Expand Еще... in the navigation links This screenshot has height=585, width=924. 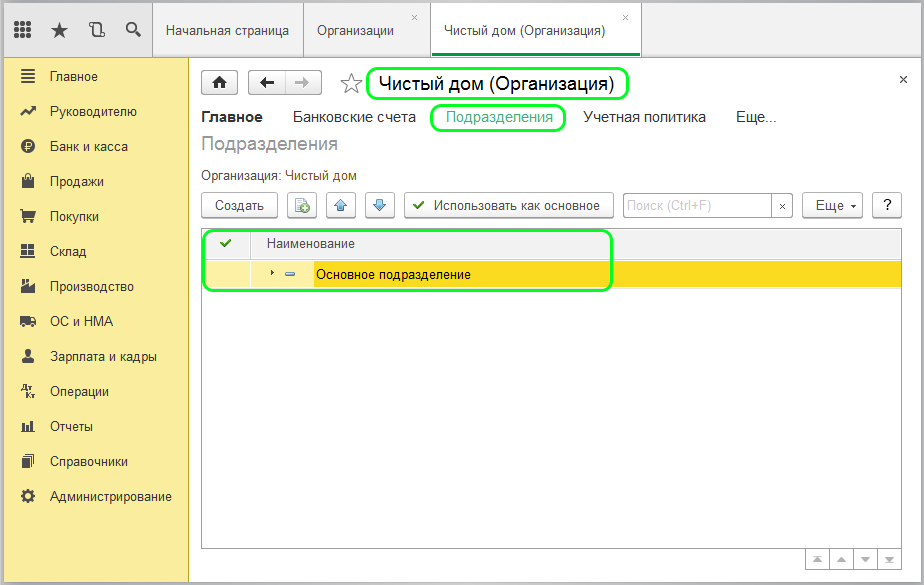tap(756, 117)
